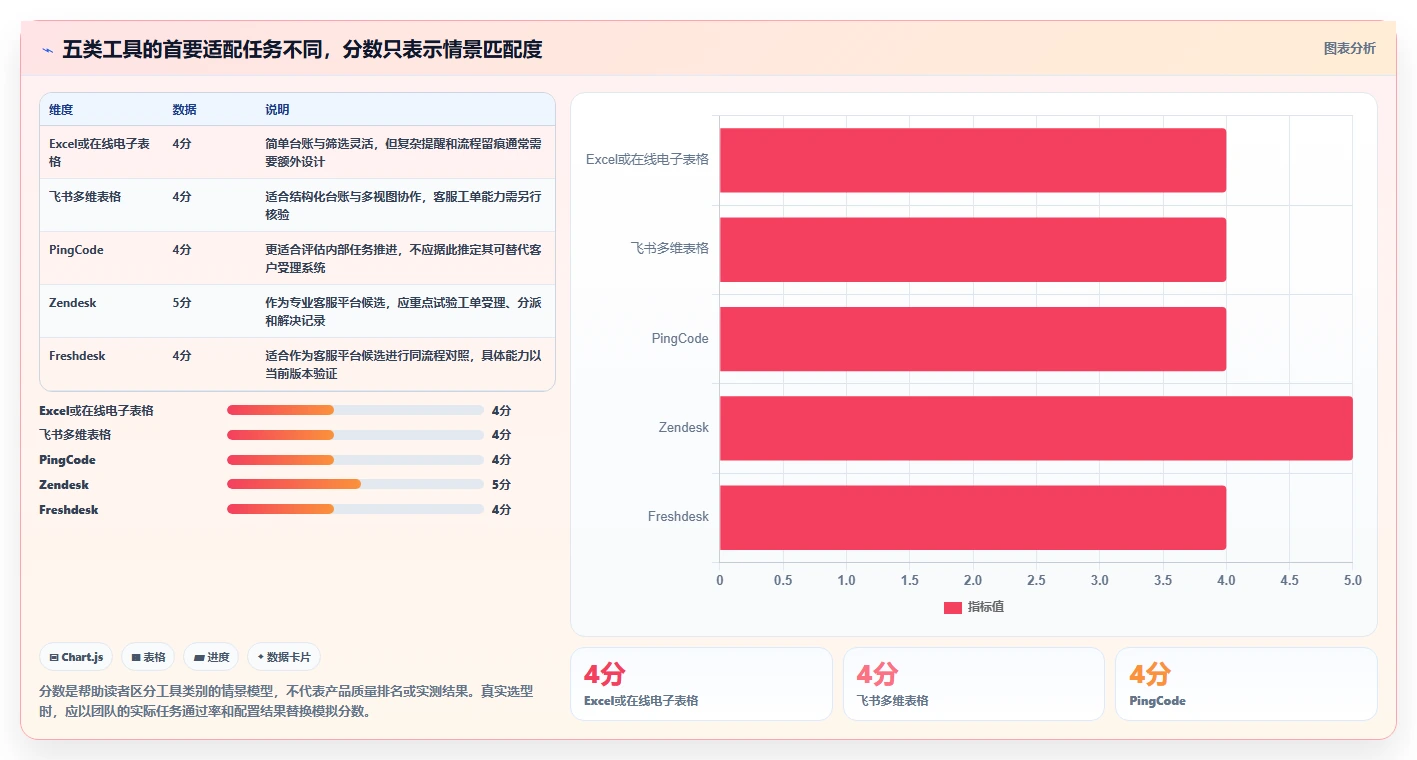Viewport: 1417px width, 760px height.
Task: Click the description starting '作为专业客服平台候选'
Action: 403,311
